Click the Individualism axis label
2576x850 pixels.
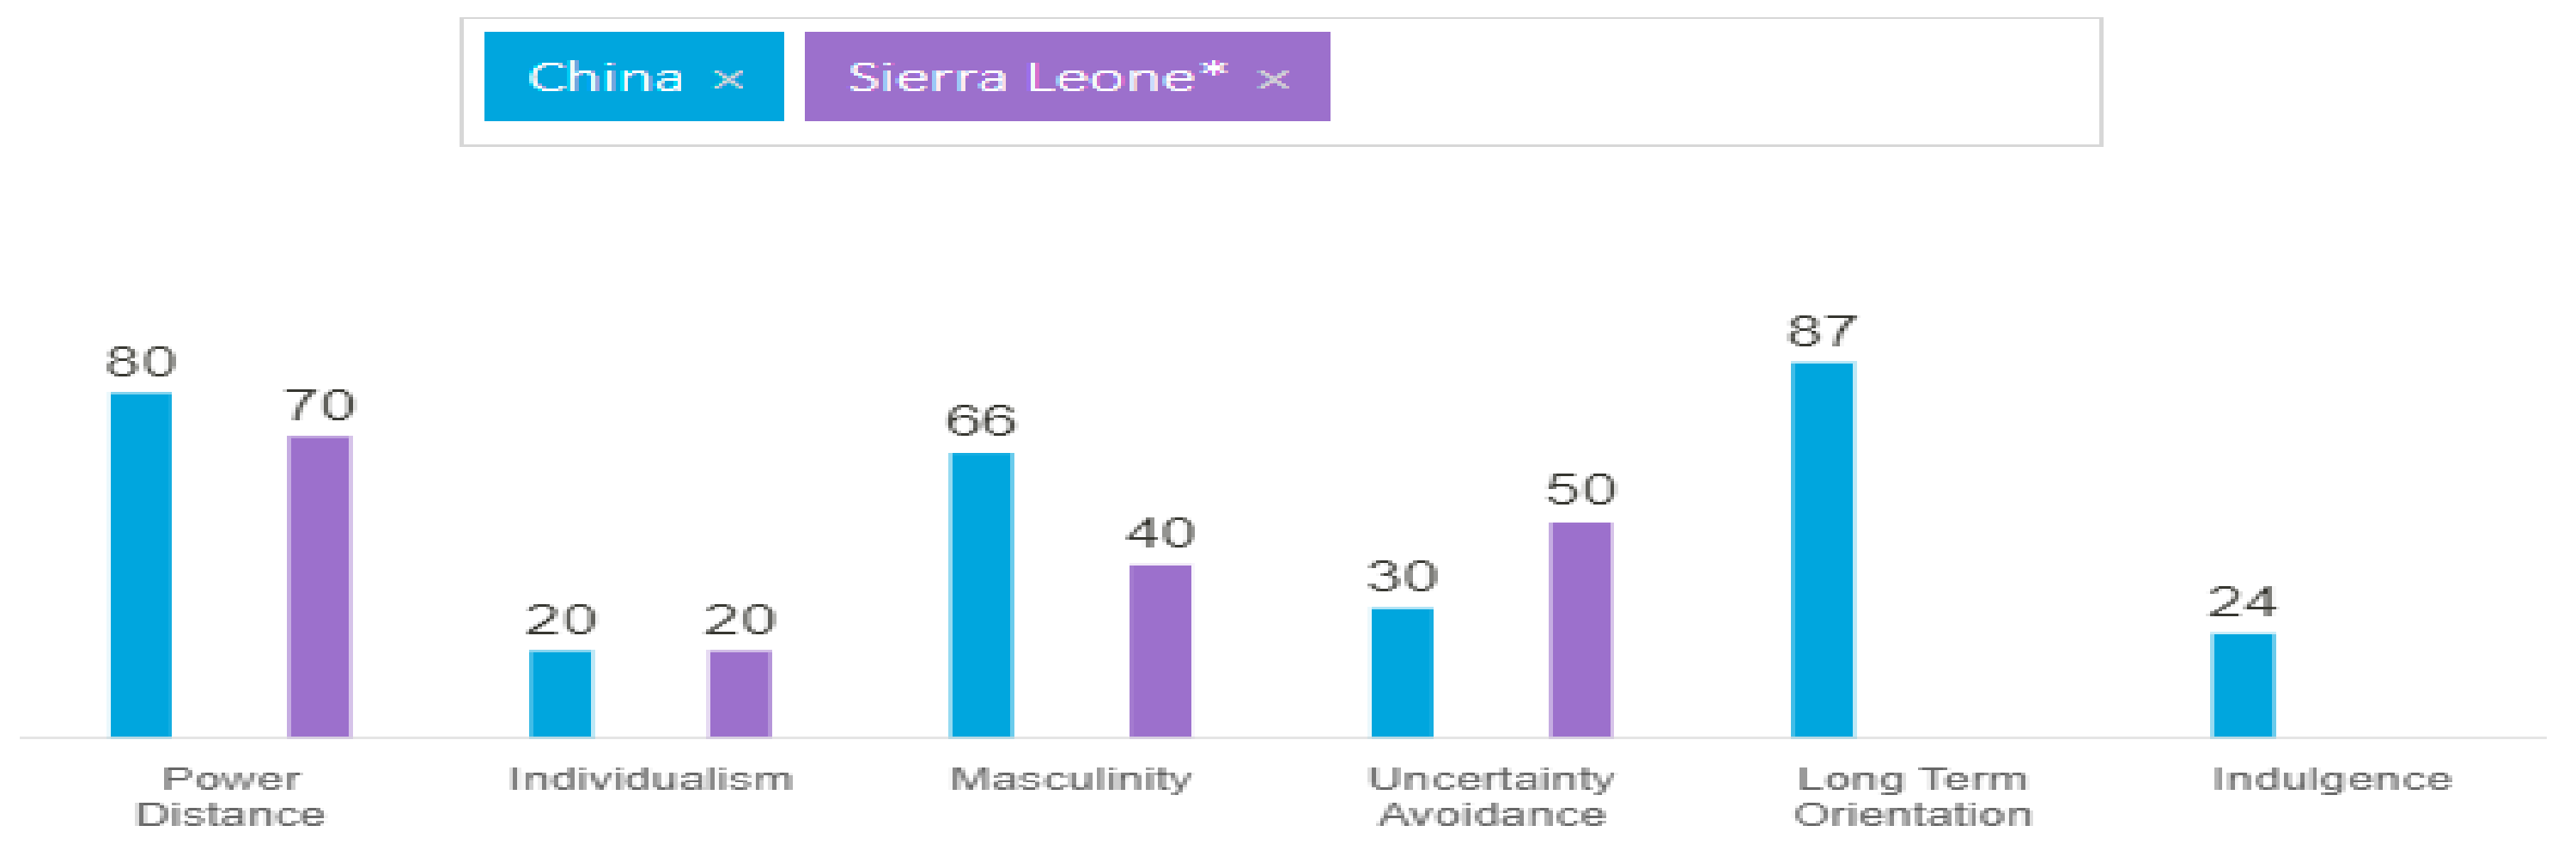[x=651, y=778]
